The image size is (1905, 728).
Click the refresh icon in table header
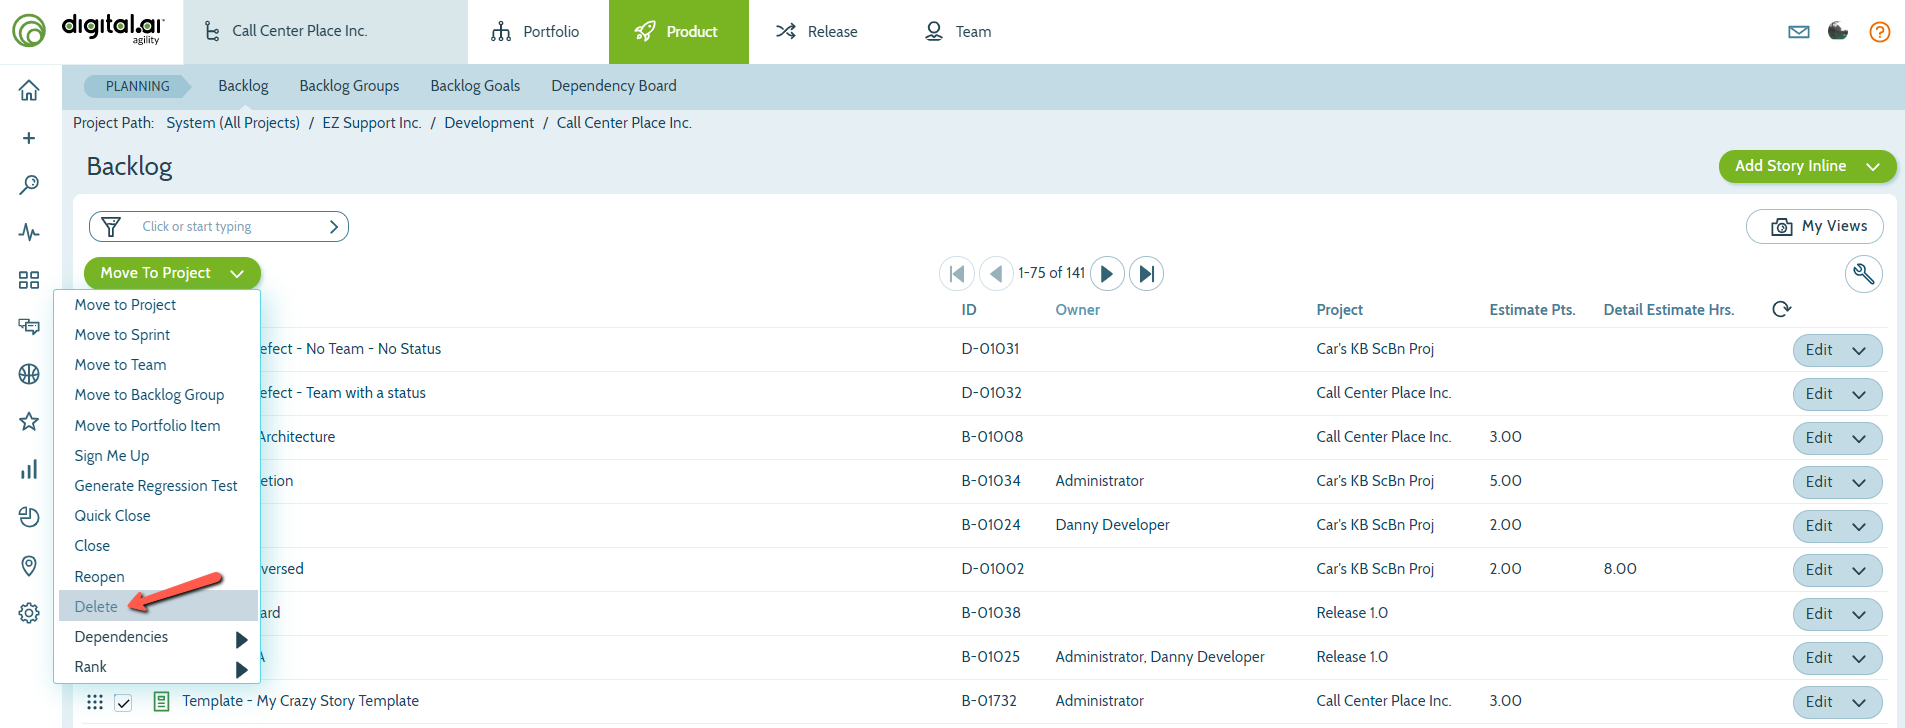point(1781,309)
